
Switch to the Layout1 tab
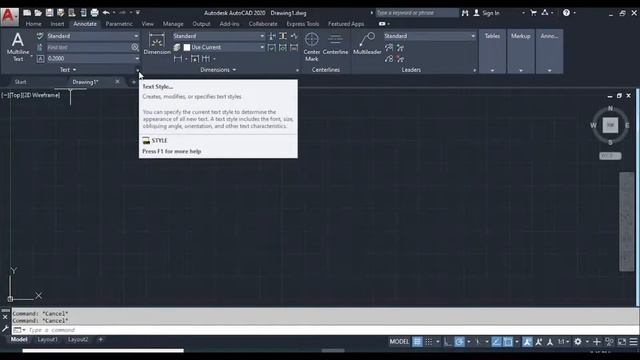coord(47,340)
